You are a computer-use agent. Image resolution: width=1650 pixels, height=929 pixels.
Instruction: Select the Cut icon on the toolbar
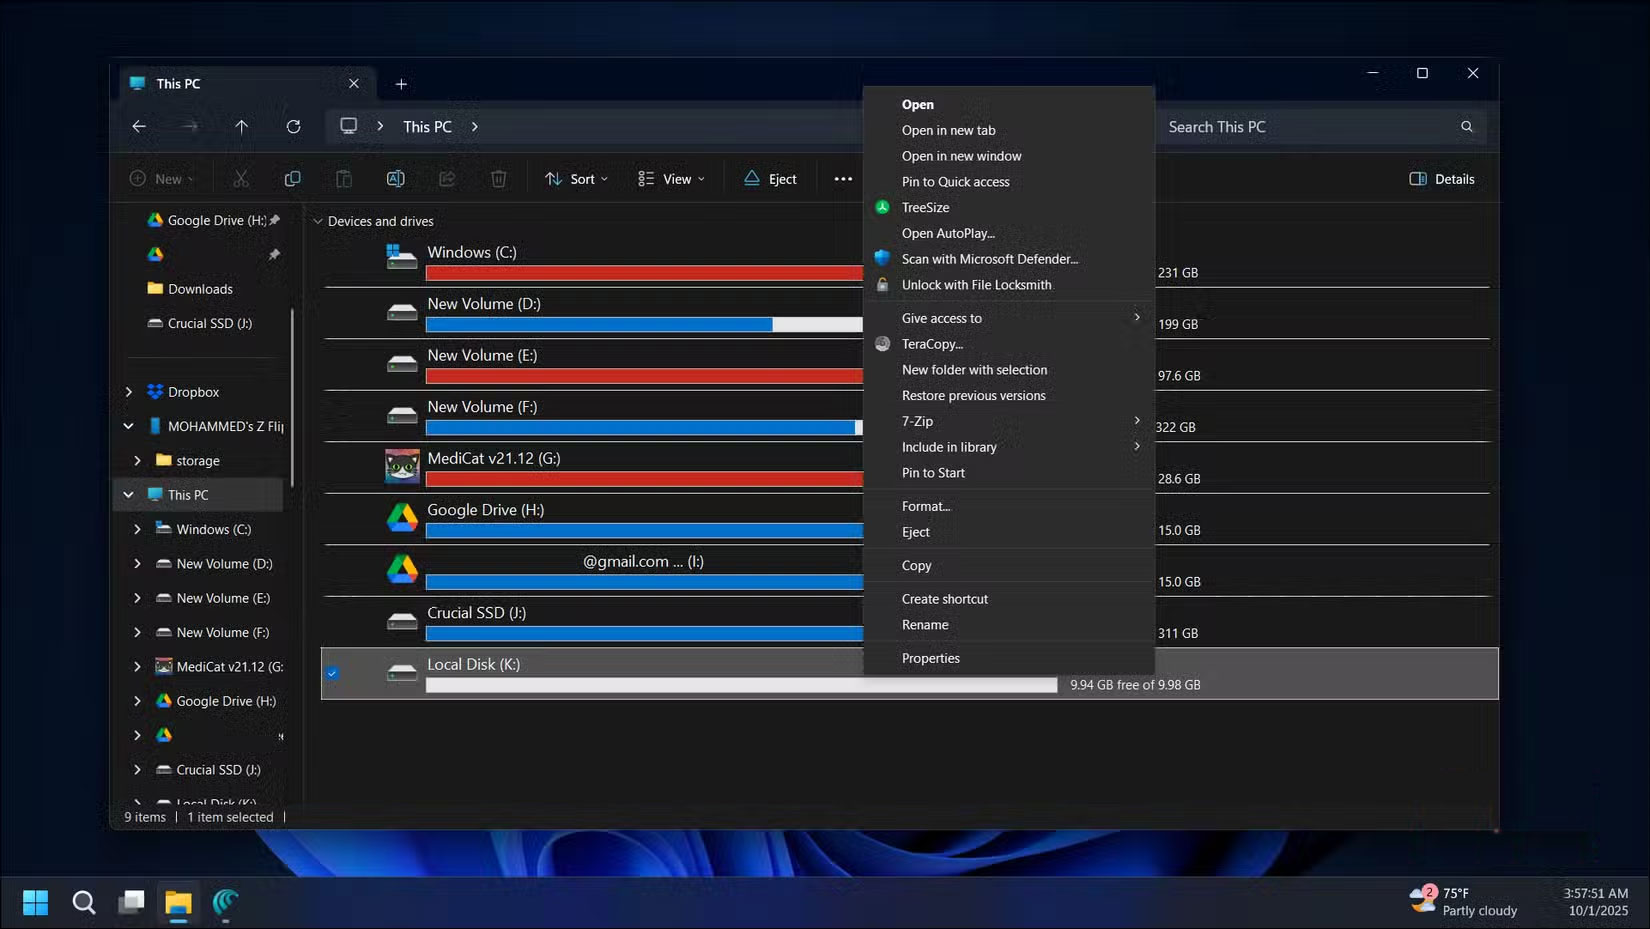pos(240,178)
